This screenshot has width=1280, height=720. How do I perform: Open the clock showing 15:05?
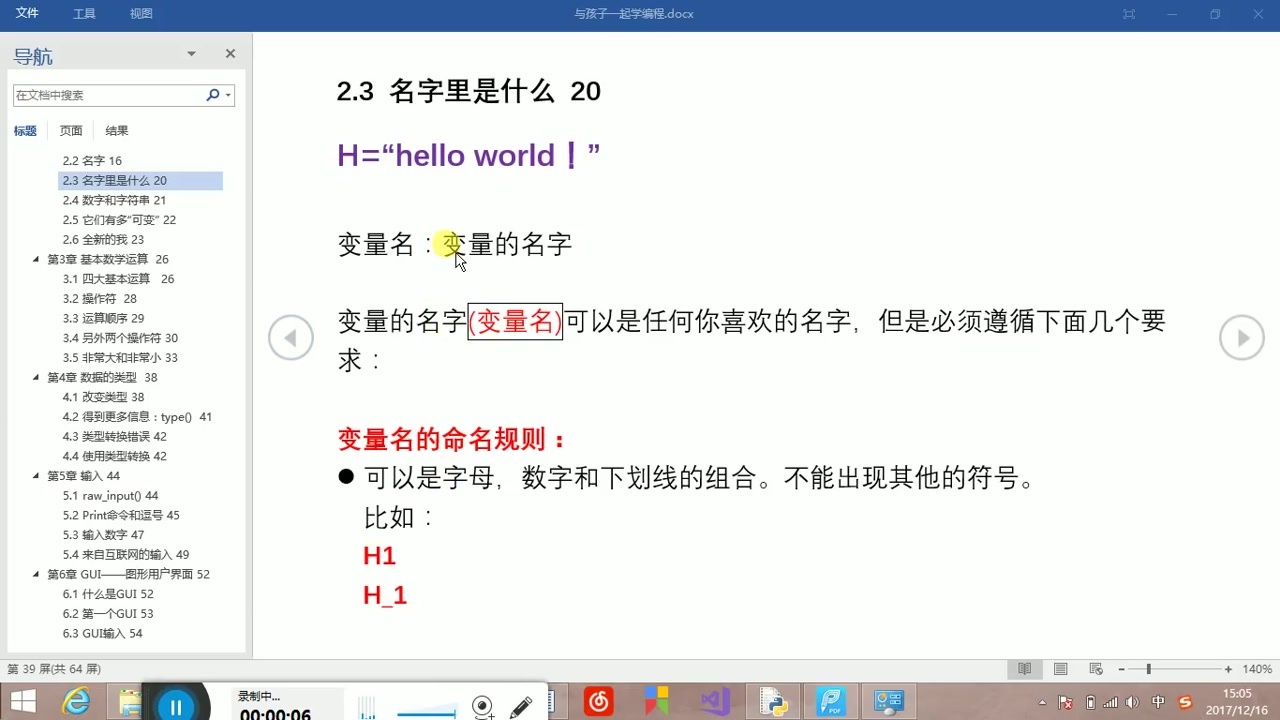1237,702
